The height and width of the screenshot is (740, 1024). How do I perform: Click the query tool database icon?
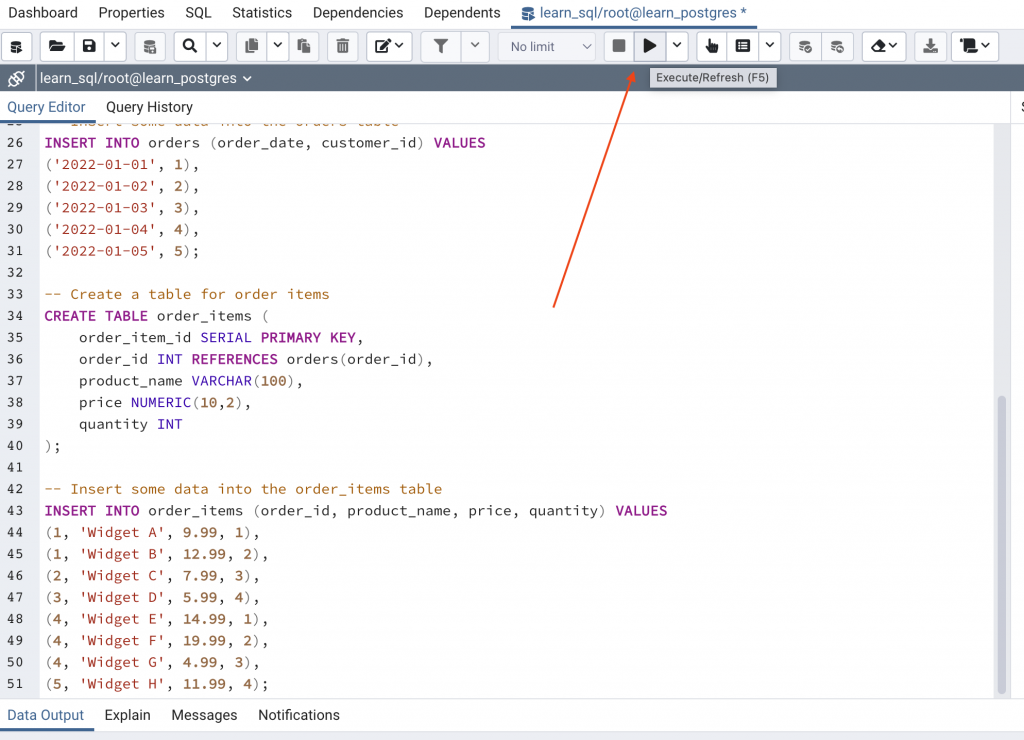[17, 46]
